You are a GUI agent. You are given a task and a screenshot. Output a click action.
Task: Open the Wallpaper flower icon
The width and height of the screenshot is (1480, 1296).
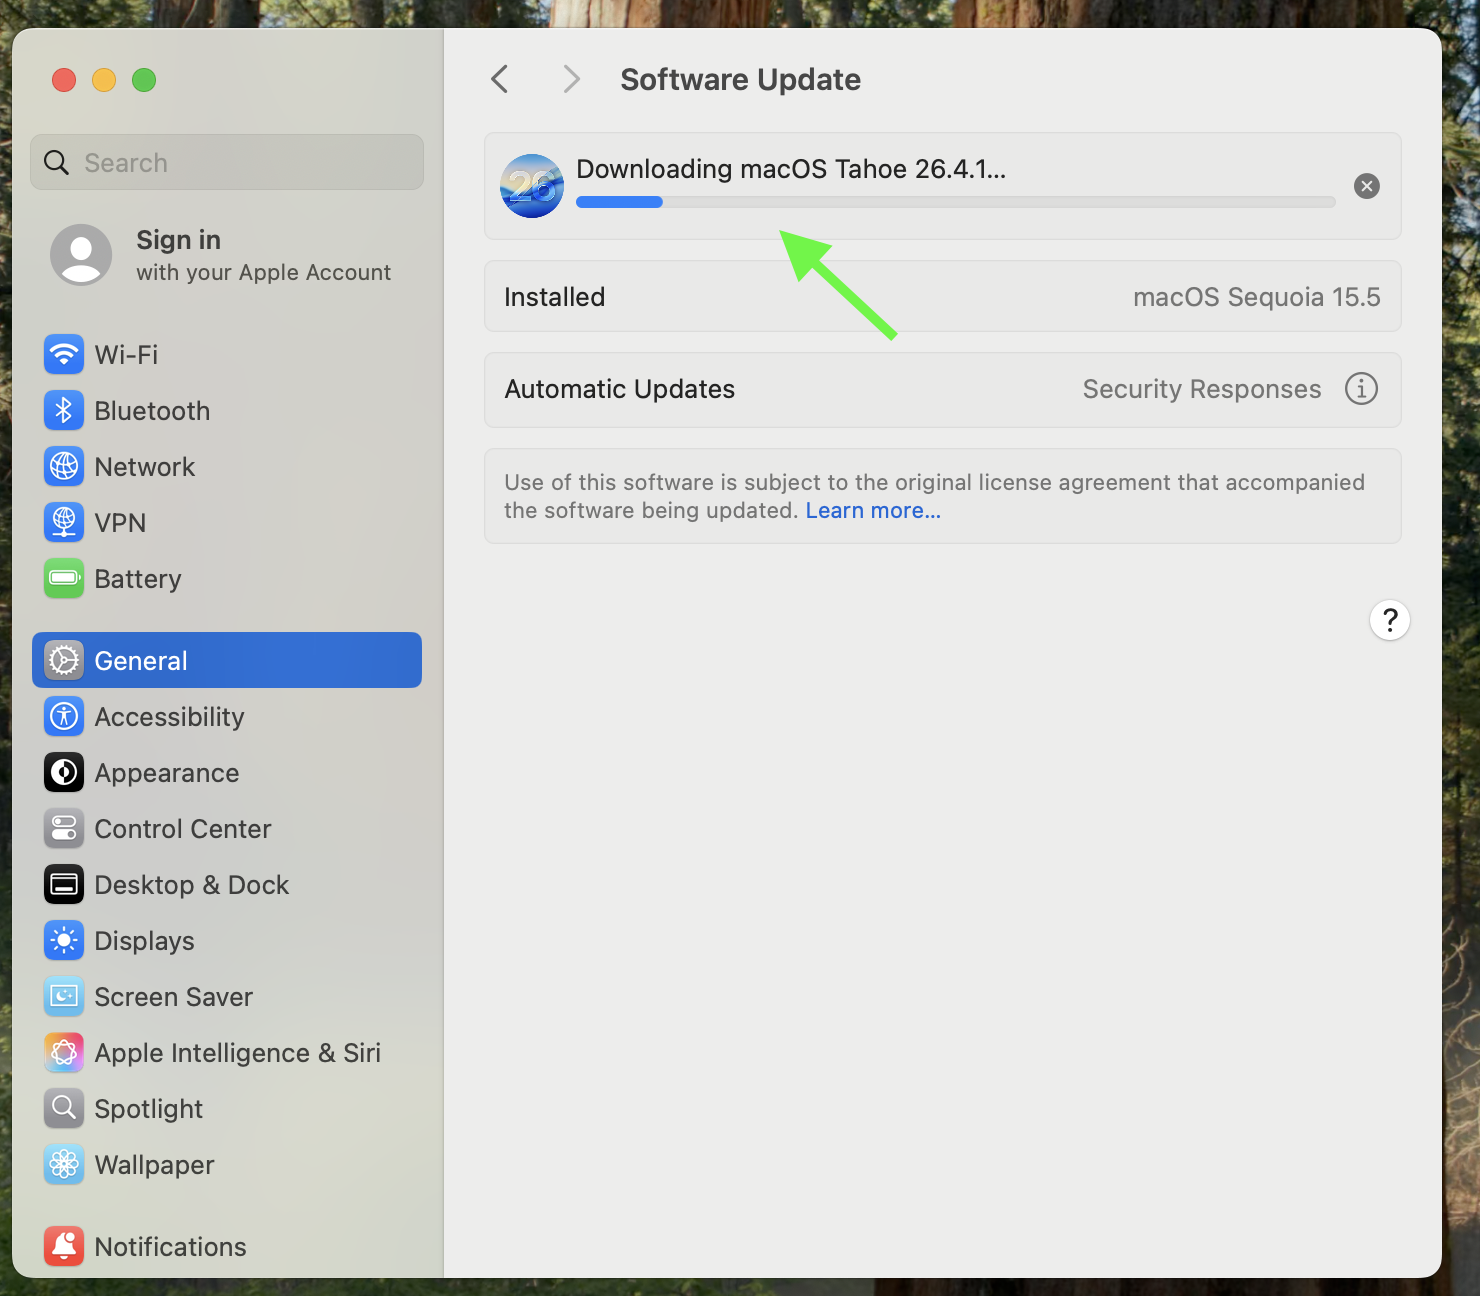tap(64, 1165)
